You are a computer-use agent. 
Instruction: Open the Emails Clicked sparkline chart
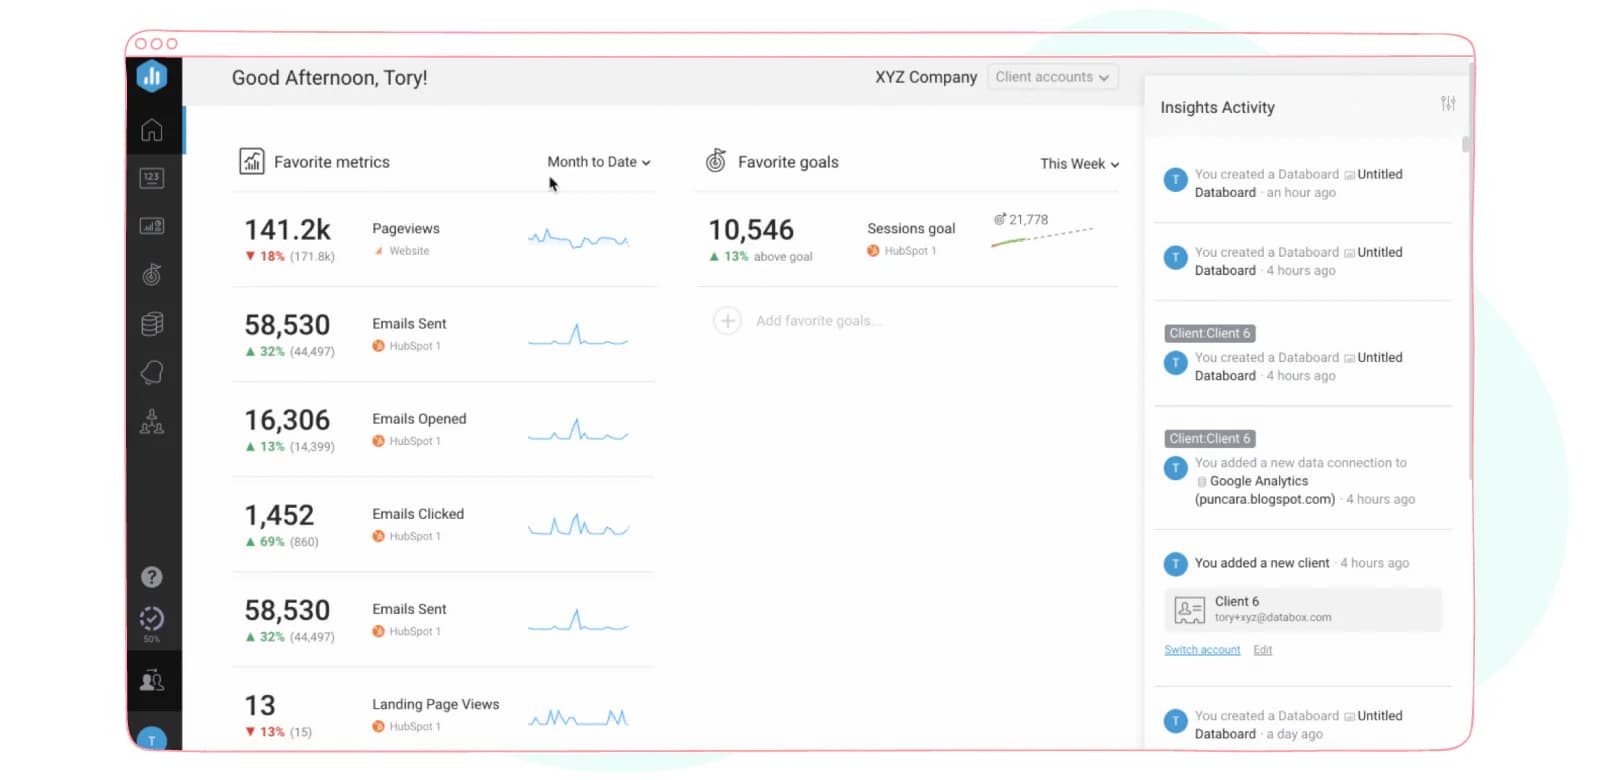578,525
